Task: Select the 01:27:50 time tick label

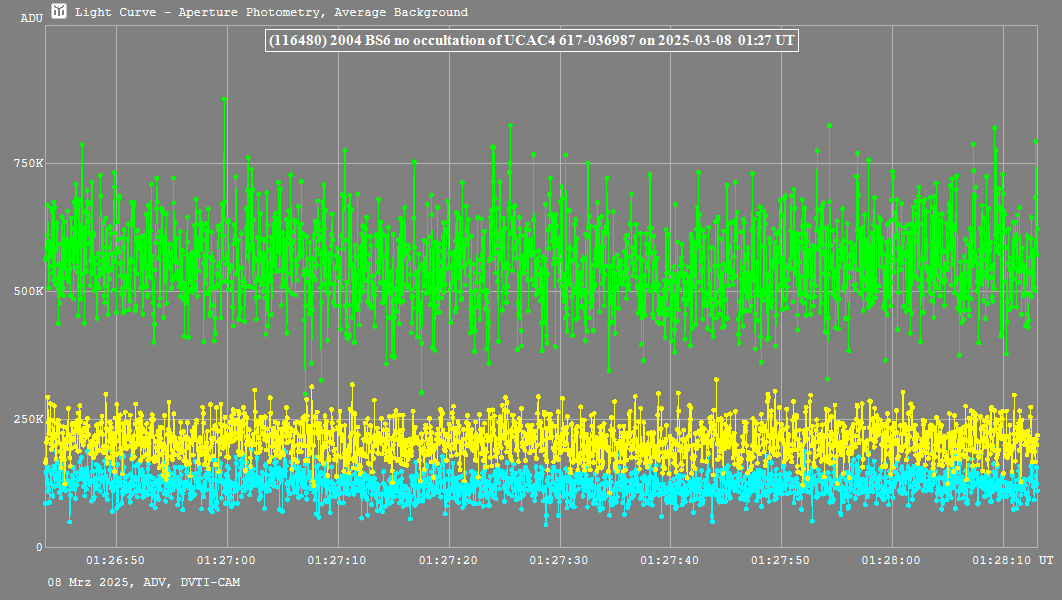Action: 780,561
